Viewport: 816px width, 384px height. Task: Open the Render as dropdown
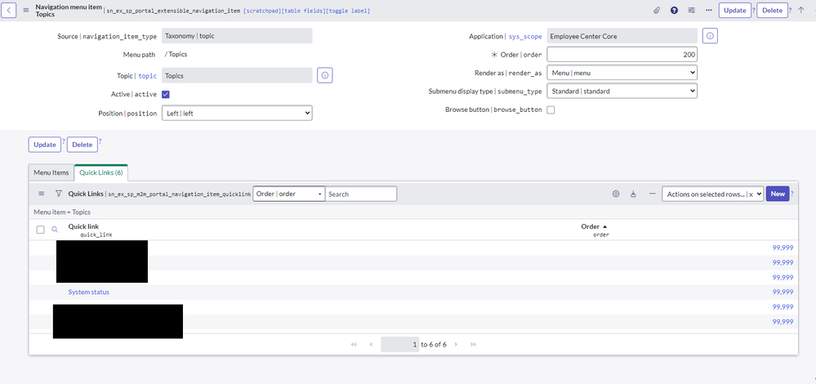[x=622, y=73]
